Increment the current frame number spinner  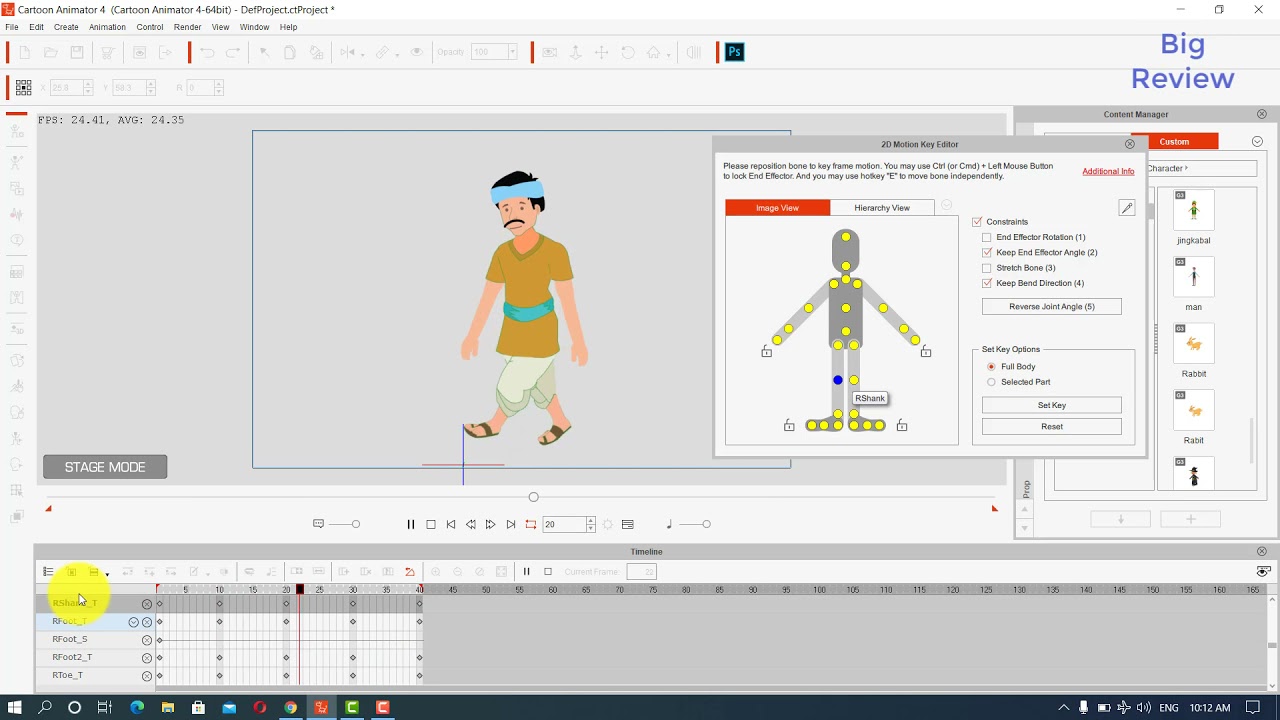click(x=591, y=520)
